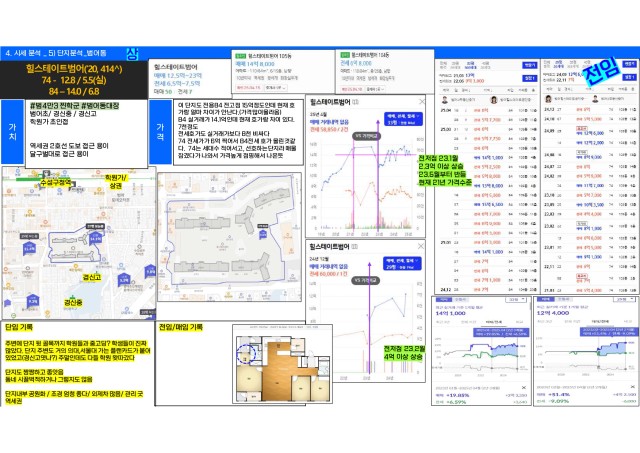The width and height of the screenshot is (640, 453).
Task: Close the 힐스테이트범어 29평 price chart panel
Action: [421, 246]
